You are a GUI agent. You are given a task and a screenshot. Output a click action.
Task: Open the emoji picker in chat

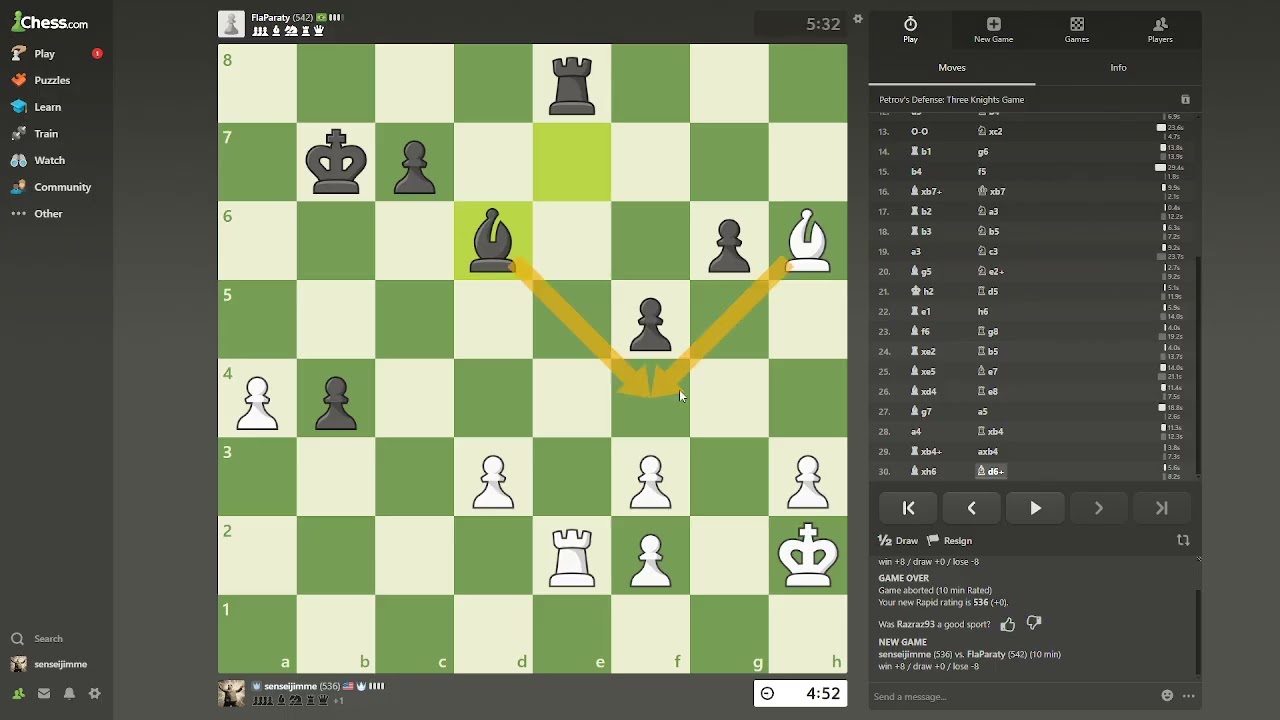point(1167,696)
